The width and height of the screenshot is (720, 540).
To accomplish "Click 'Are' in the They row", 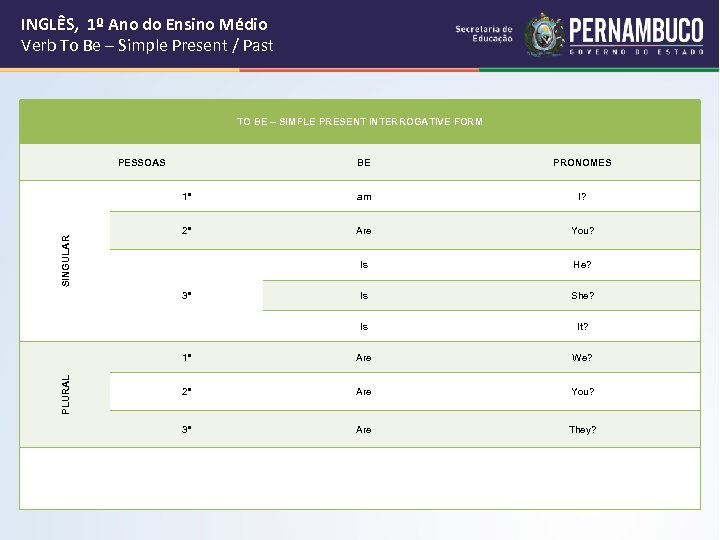I will [363, 430].
